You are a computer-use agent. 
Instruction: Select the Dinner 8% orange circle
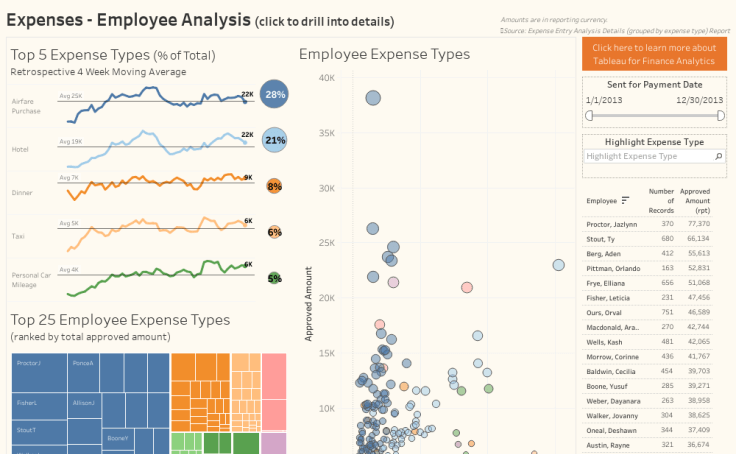click(x=274, y=186)
